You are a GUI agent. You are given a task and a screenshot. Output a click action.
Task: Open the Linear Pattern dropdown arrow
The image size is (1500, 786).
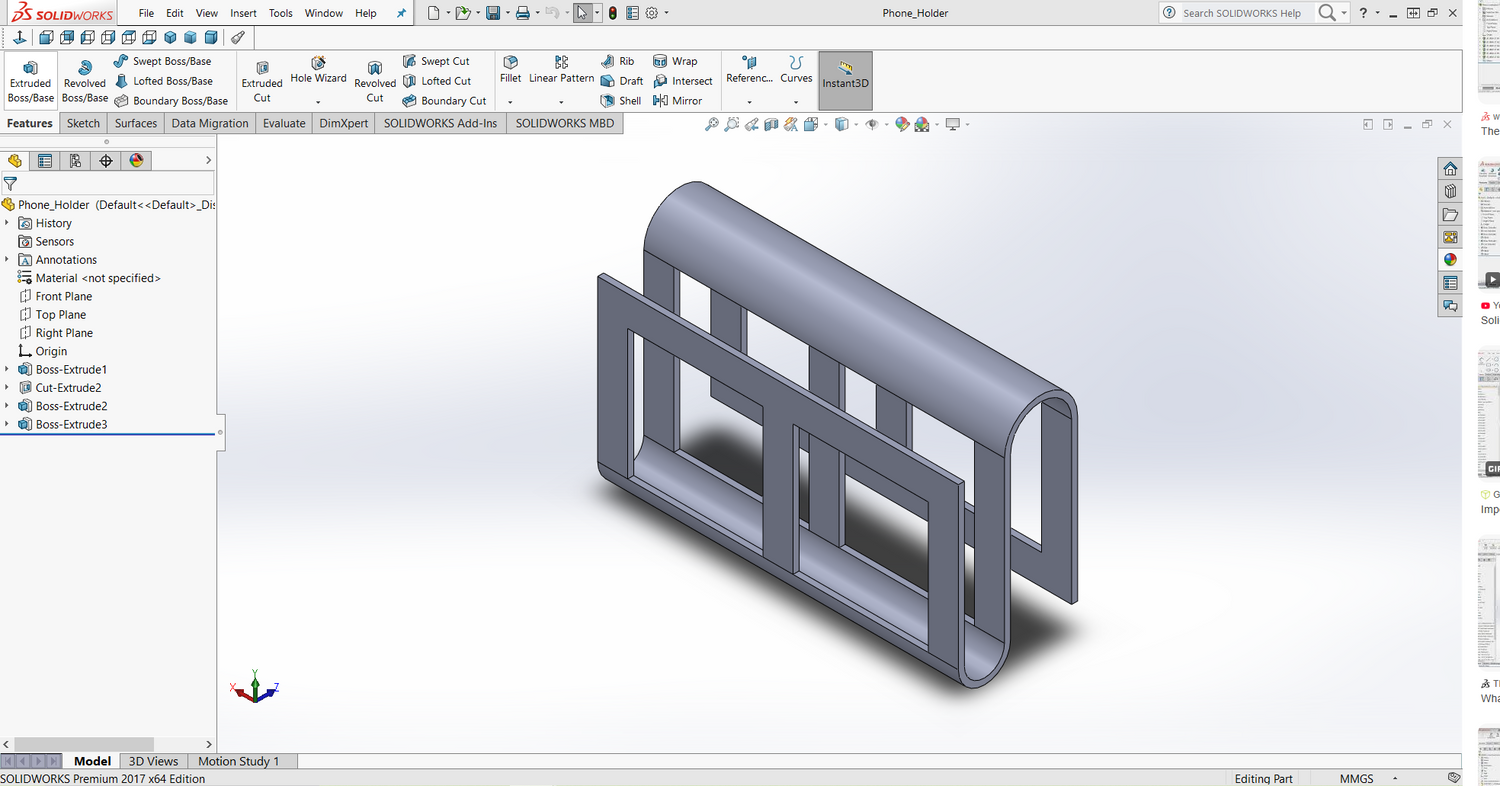click(561, 102)
